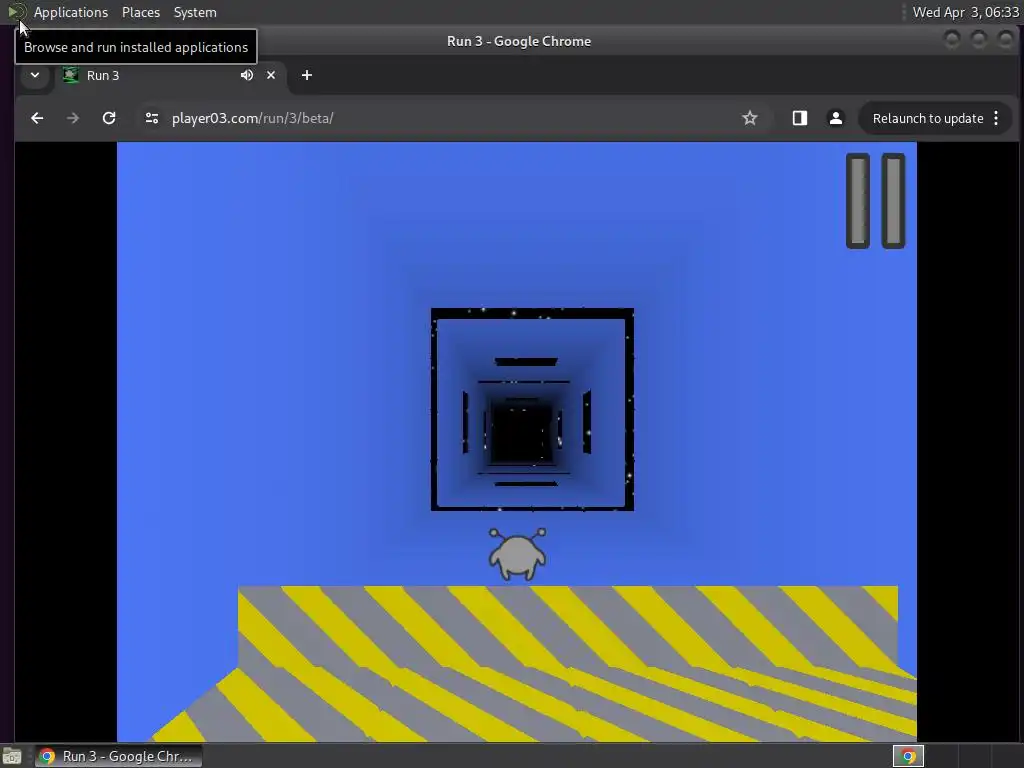Click the Run 3 tab favicon
The height and width of the screenshot is (768, 1024).
point(71,75)
